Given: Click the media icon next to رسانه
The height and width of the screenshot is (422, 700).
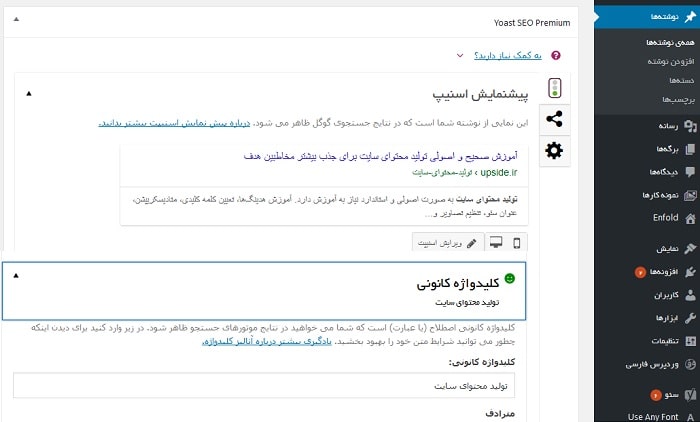Looking at the screenshot, I should (x=690, y=126).
